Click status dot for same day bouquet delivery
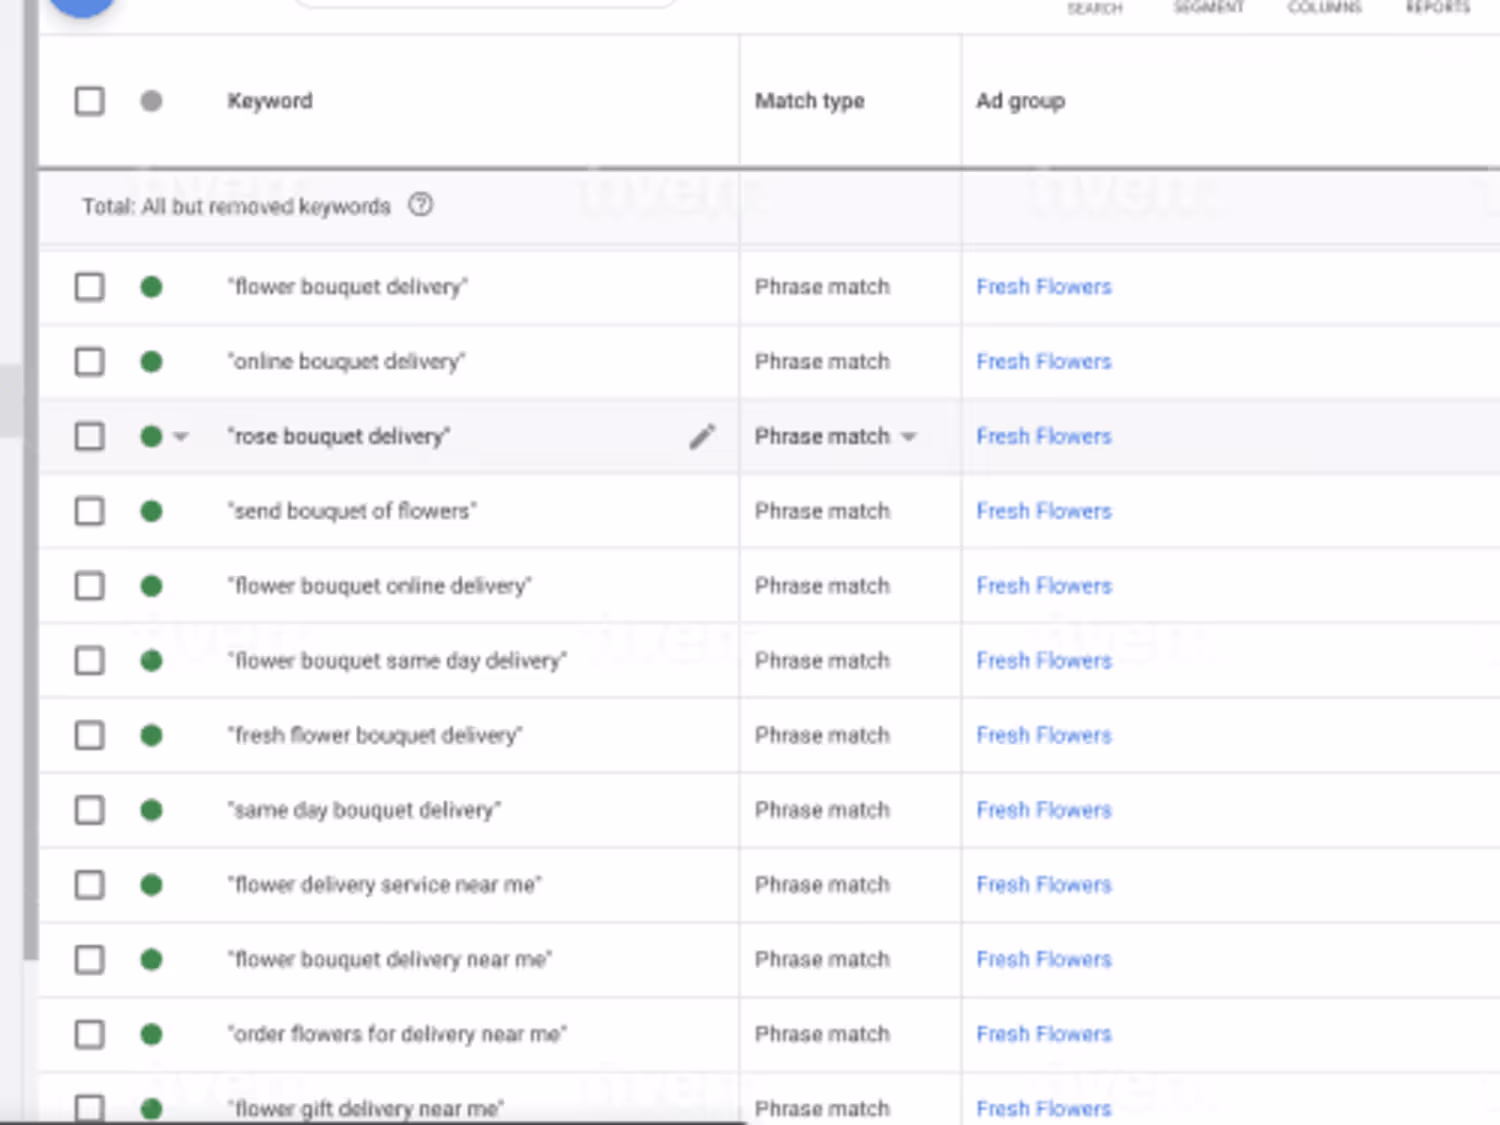 tap(151, 810)
